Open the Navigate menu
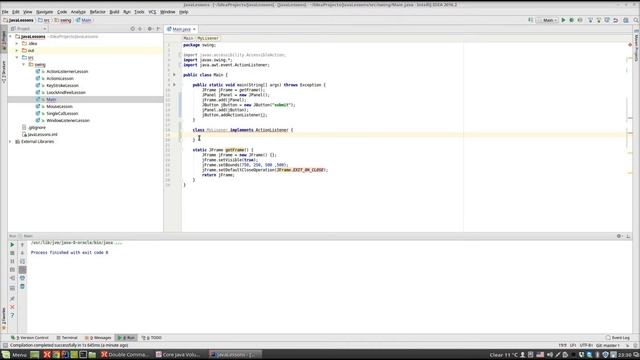This screenshot has width=640, height=360. click(x=44, y=12)
